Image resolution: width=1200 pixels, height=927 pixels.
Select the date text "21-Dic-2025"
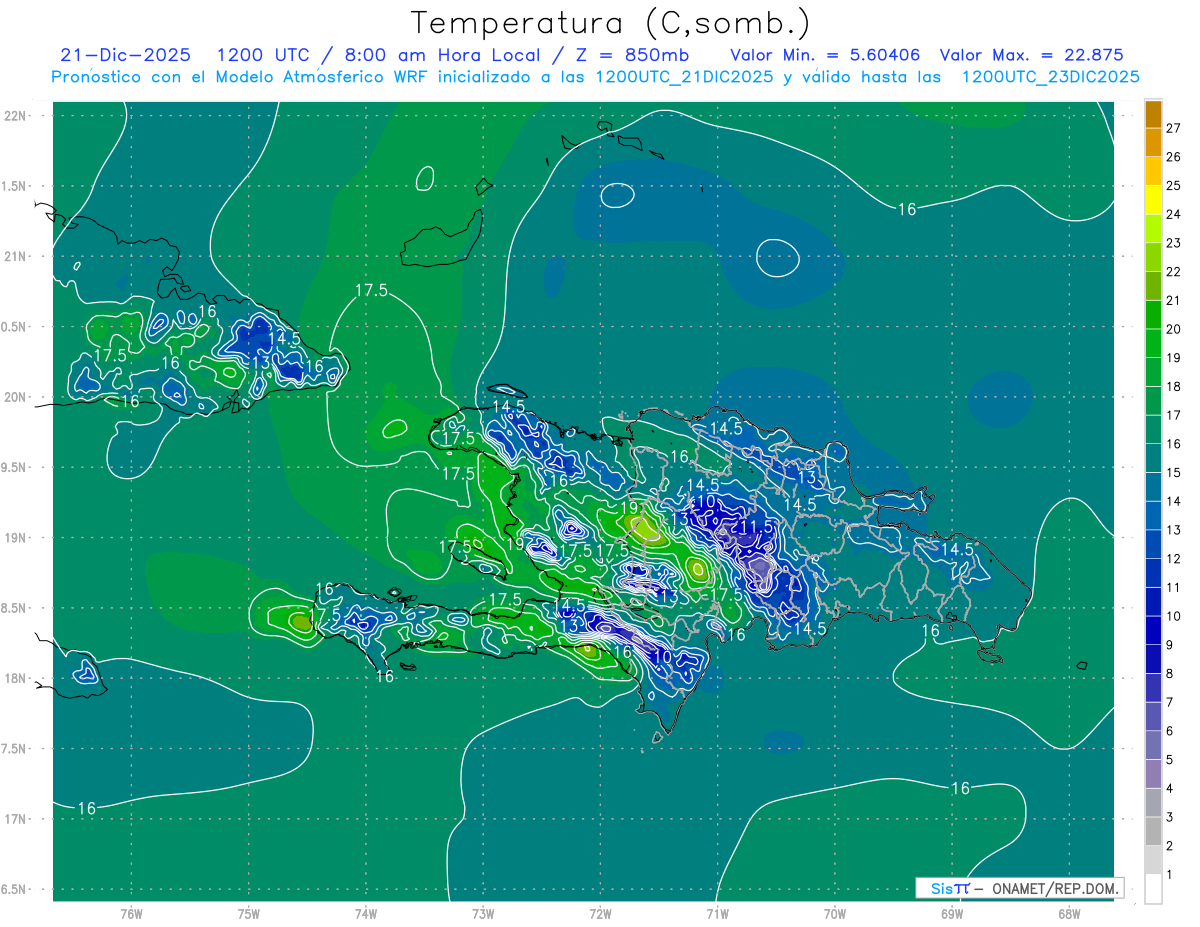click(x=125, y=55)
